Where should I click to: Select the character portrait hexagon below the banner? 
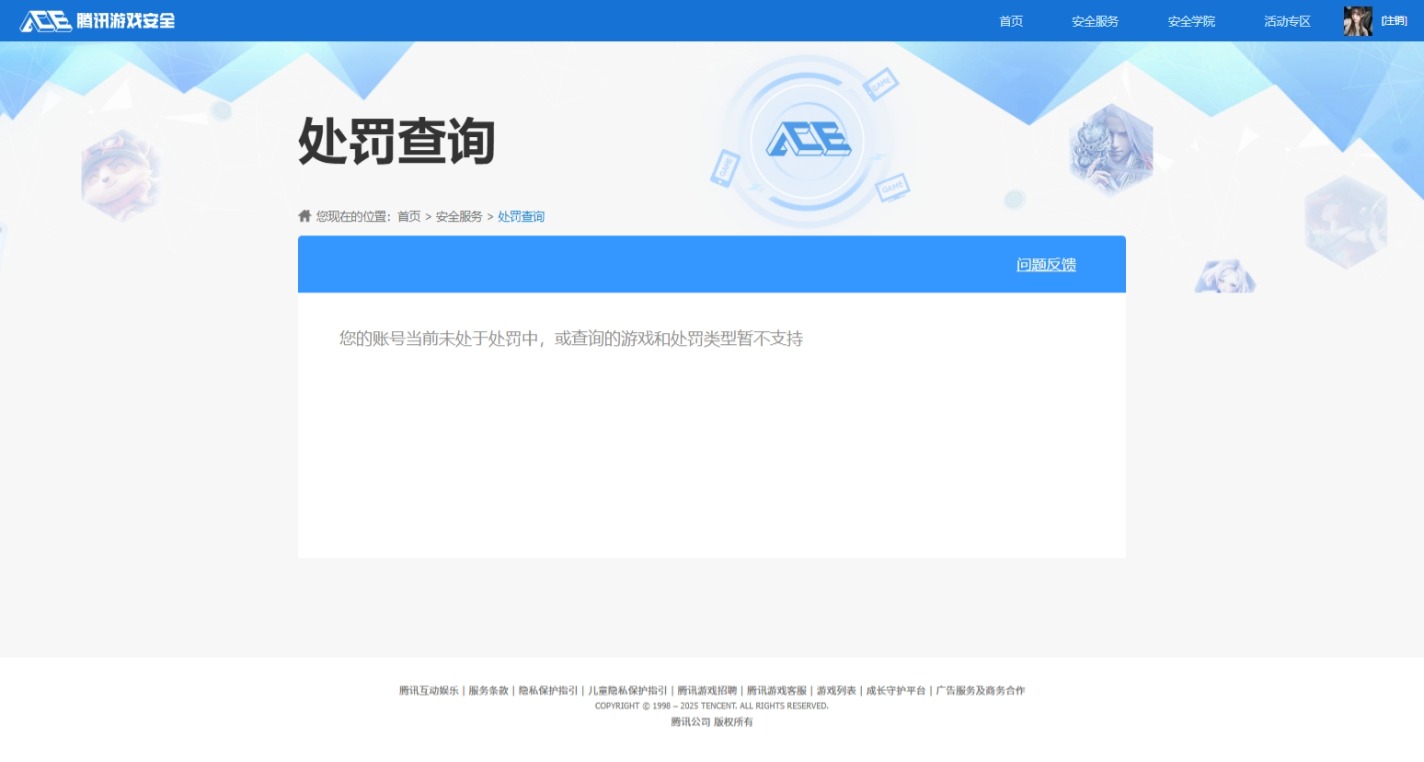1225,276
